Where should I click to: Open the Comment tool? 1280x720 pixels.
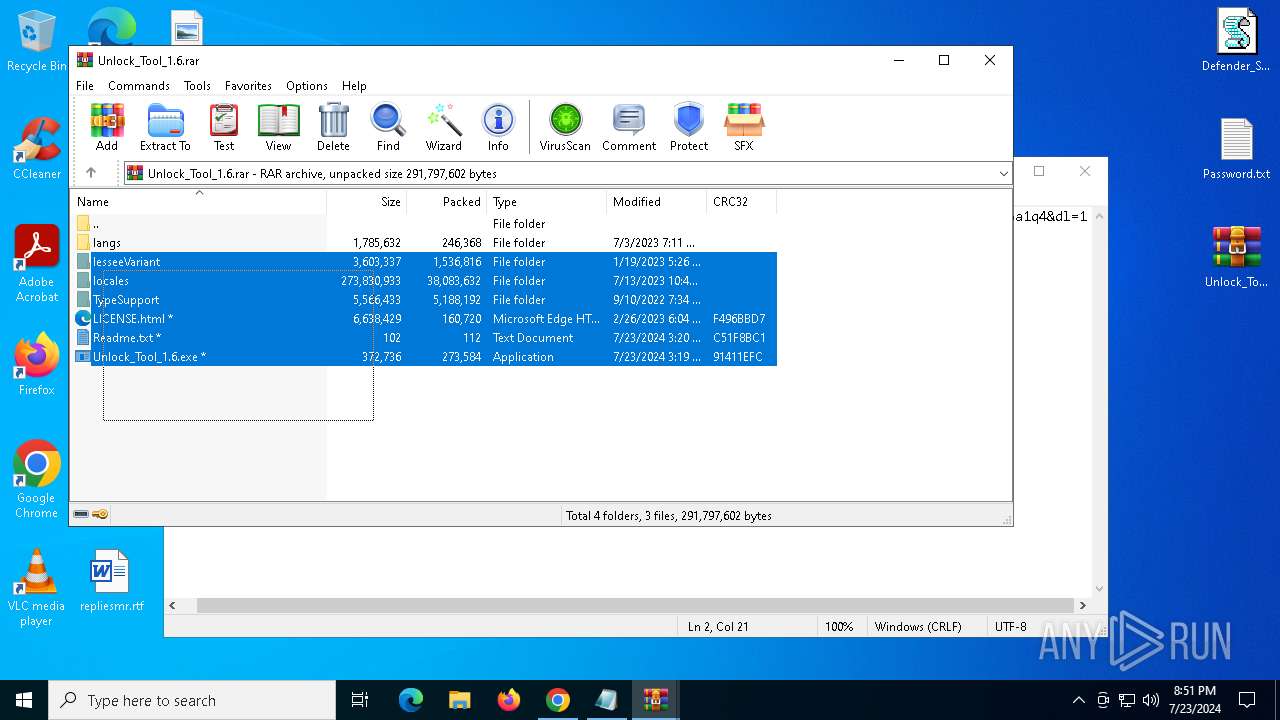(x=629, y=127)
